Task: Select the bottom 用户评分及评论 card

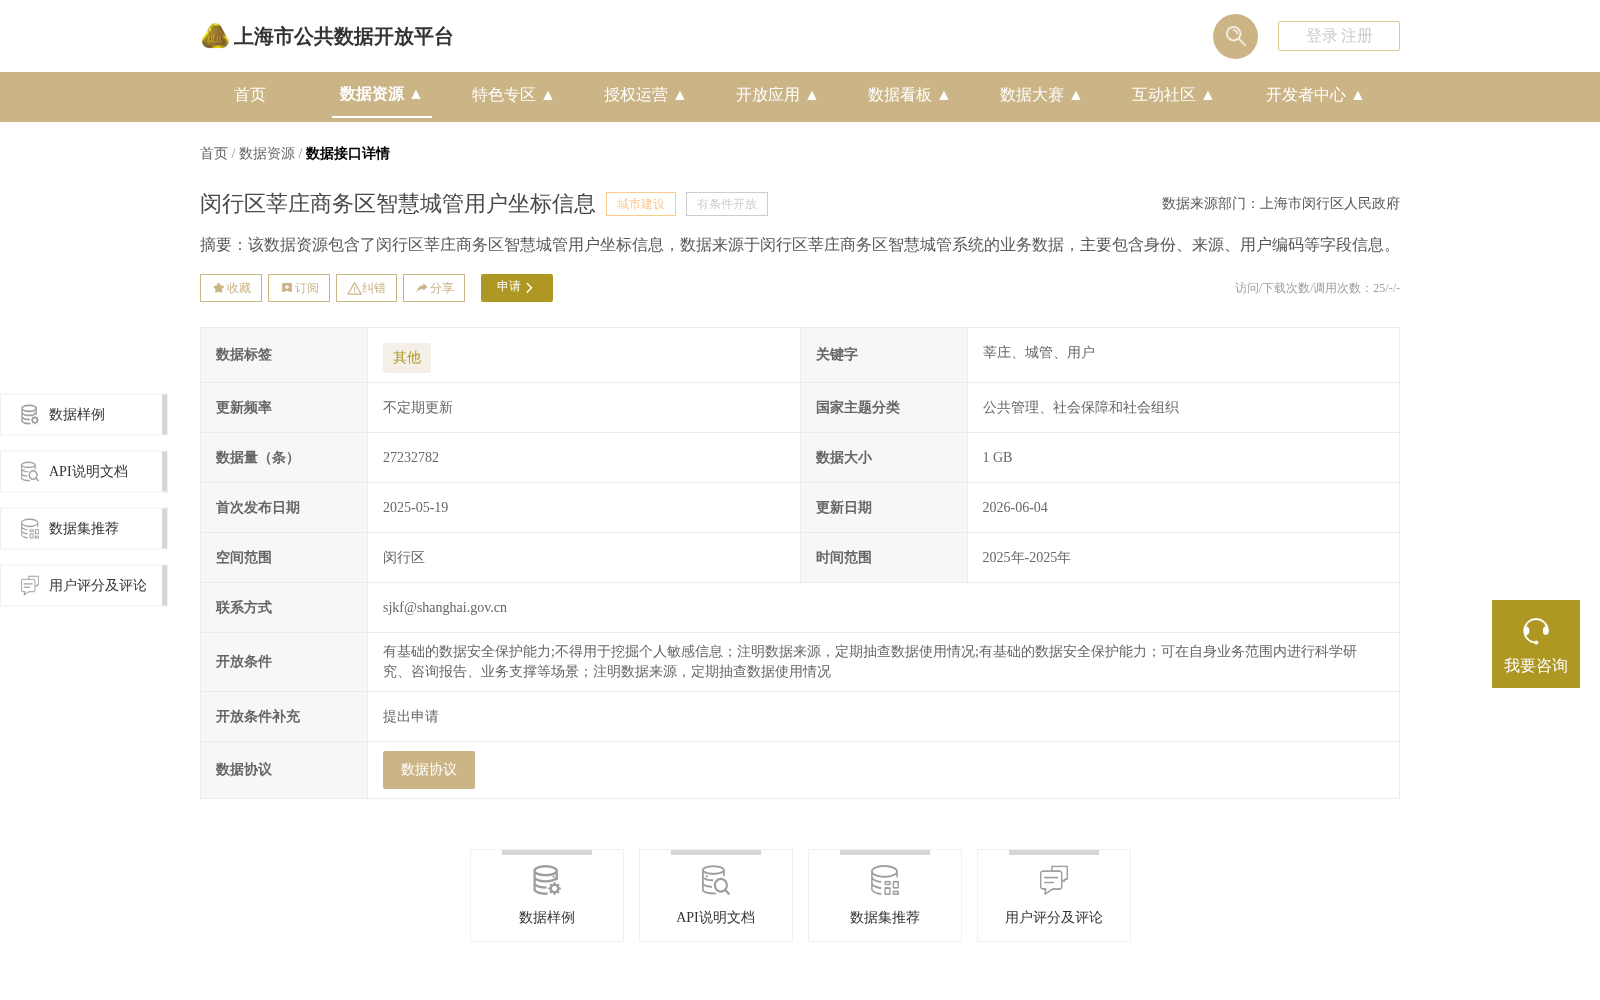Action: [x=1054, y=896]
